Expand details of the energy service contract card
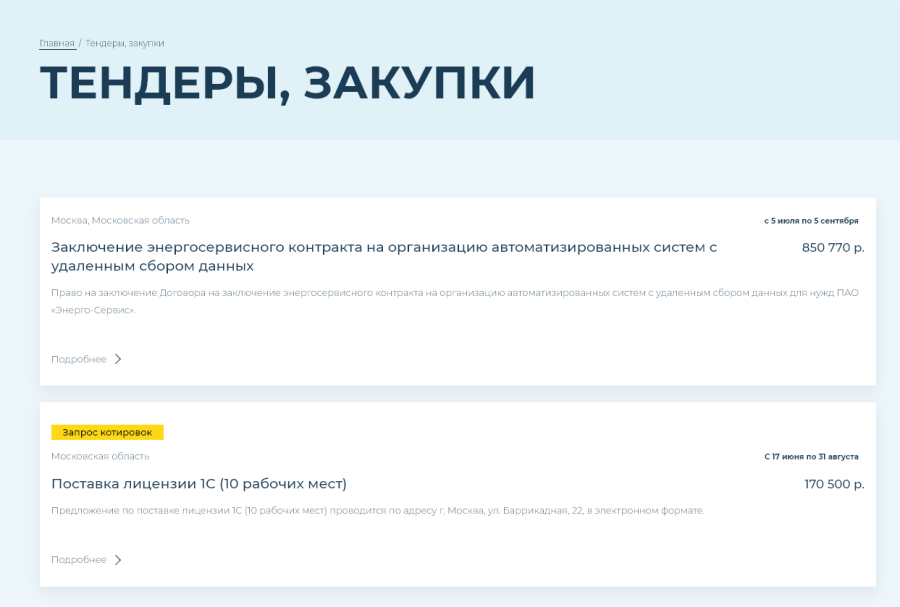The width and height of the screenshot is (900, 607). (x=90, y=359)
